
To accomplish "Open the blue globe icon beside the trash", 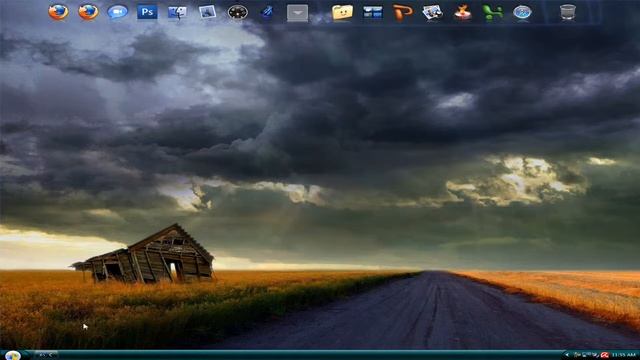I will point(522,13).
